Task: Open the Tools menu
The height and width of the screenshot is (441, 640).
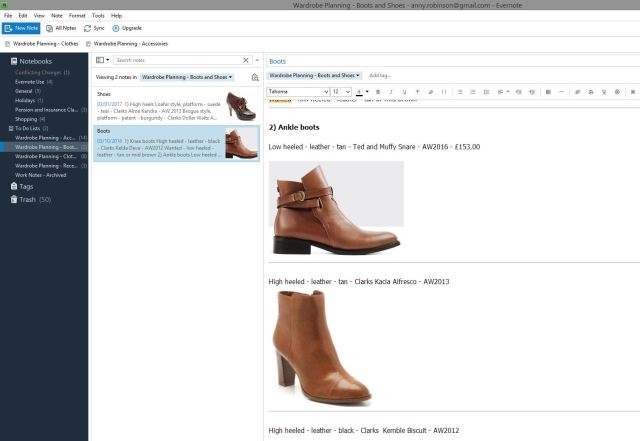Action: point(98,16)
